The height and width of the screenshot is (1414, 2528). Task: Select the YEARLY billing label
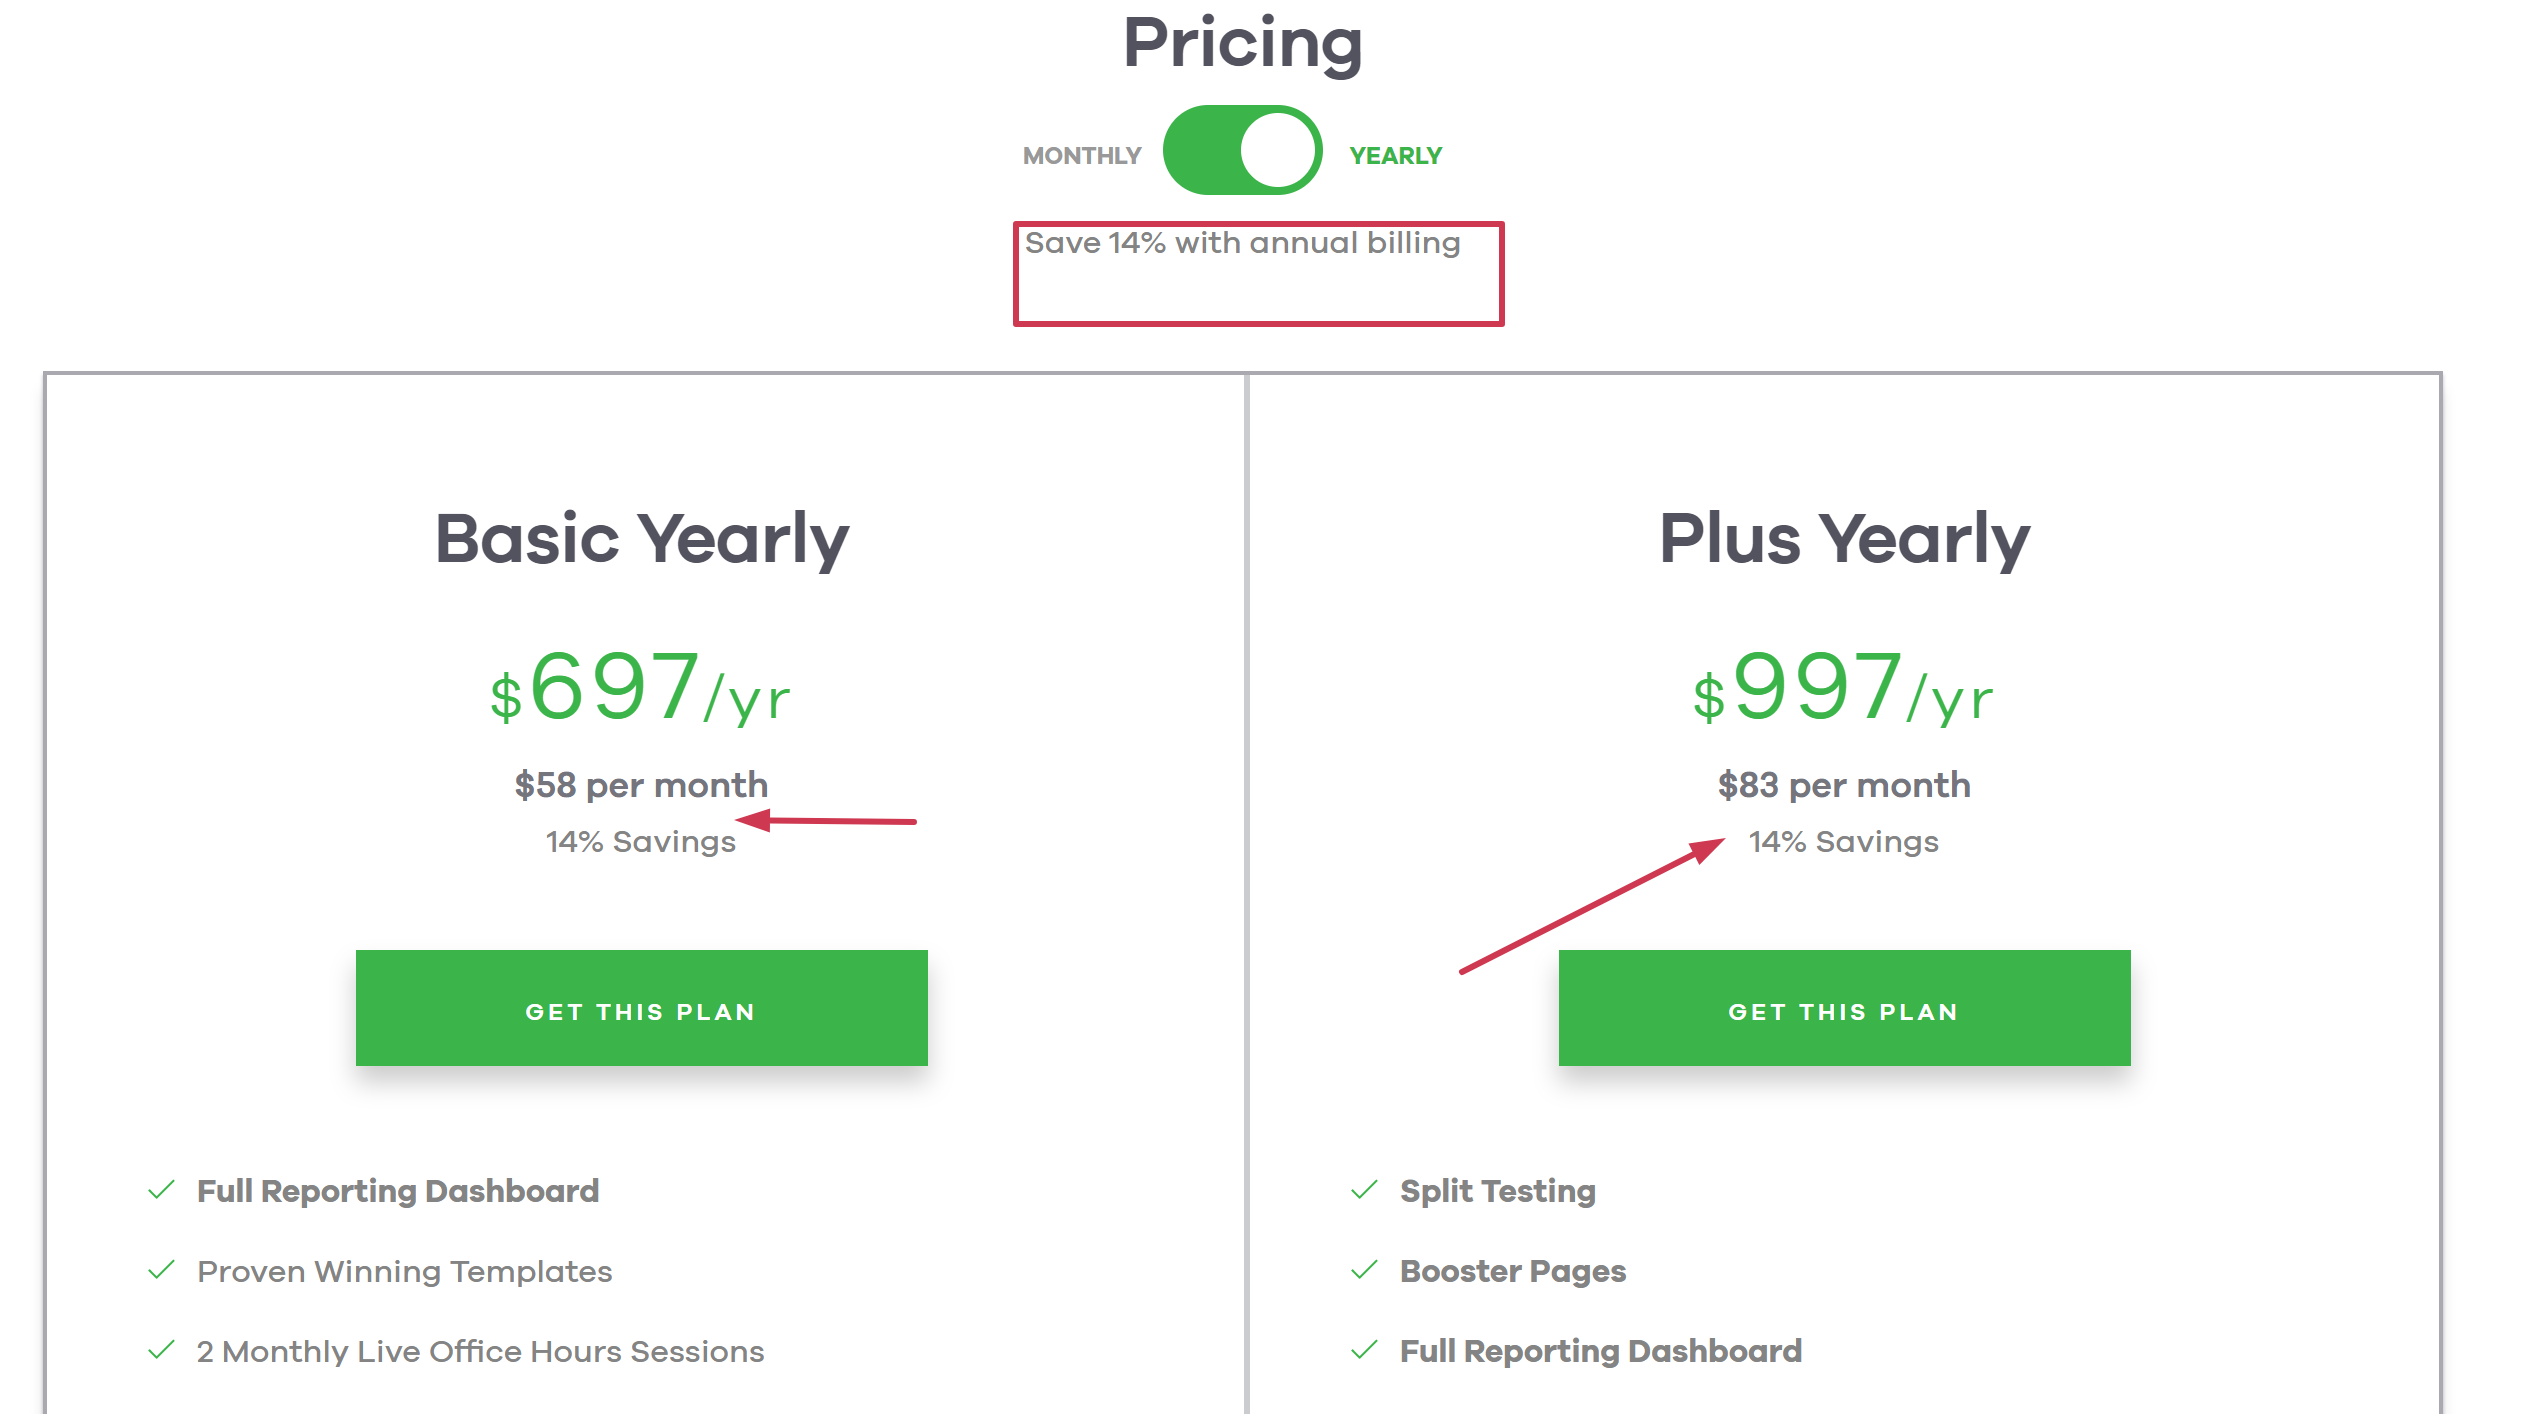coord(1396,156)
